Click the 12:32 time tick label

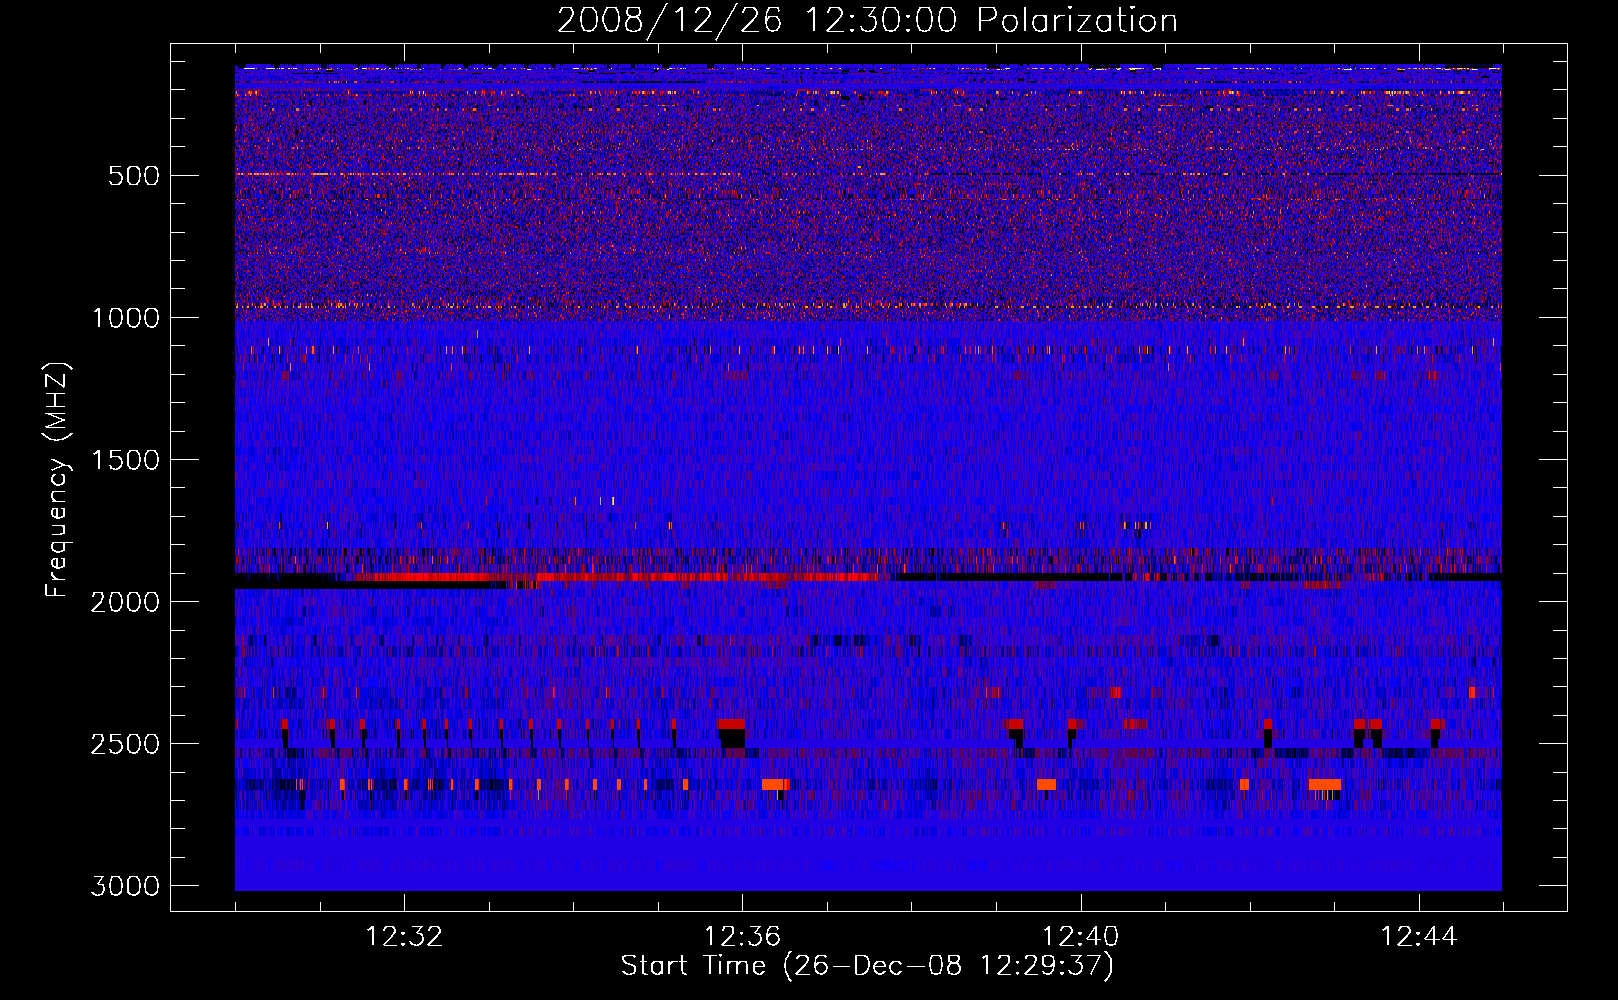pyautogui.click(x=404, y=937)
